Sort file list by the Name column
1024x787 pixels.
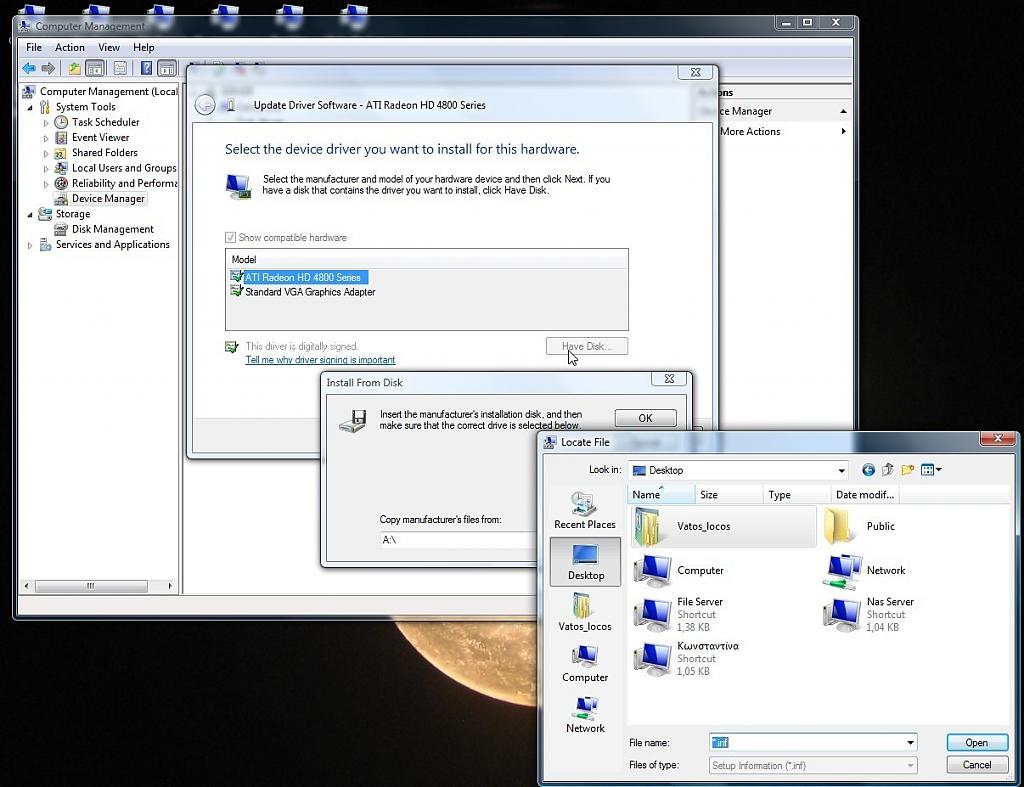click(661, 494)
